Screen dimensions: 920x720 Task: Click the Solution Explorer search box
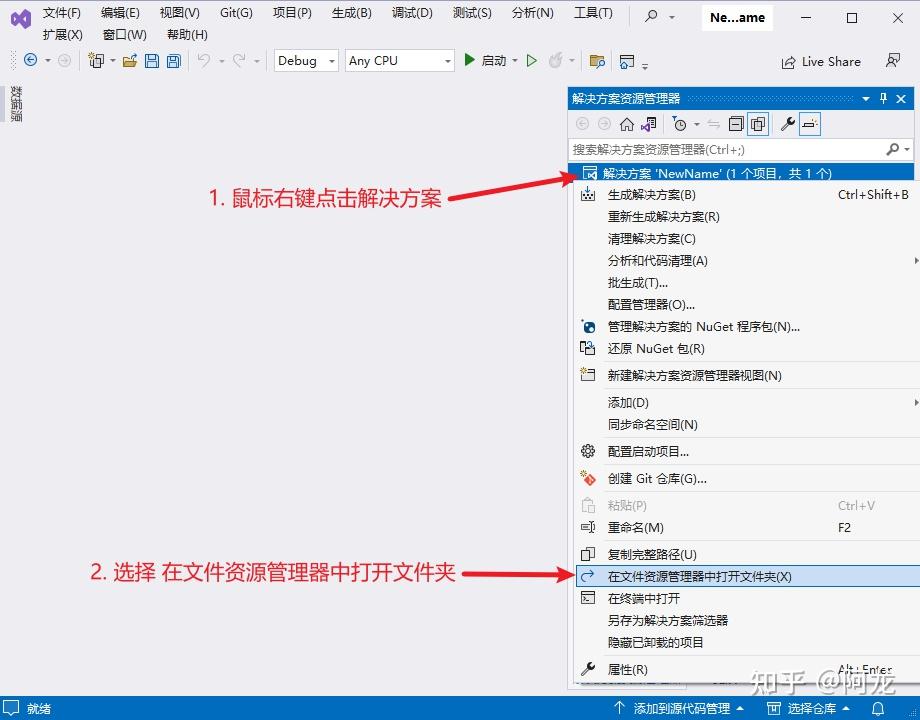point(720,147)
